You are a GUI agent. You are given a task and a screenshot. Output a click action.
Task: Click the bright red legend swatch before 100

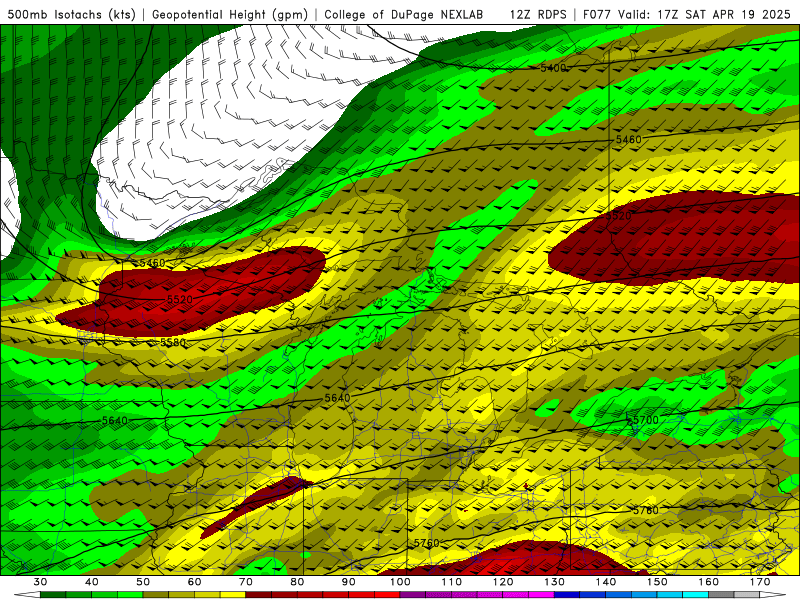pyautogui.click(x=387, y=595)
